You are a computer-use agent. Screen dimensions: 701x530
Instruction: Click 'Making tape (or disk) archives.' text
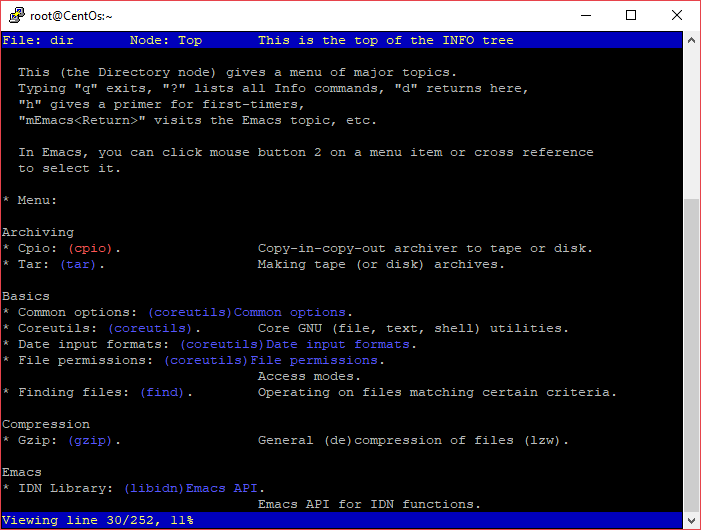click(381, 265)
